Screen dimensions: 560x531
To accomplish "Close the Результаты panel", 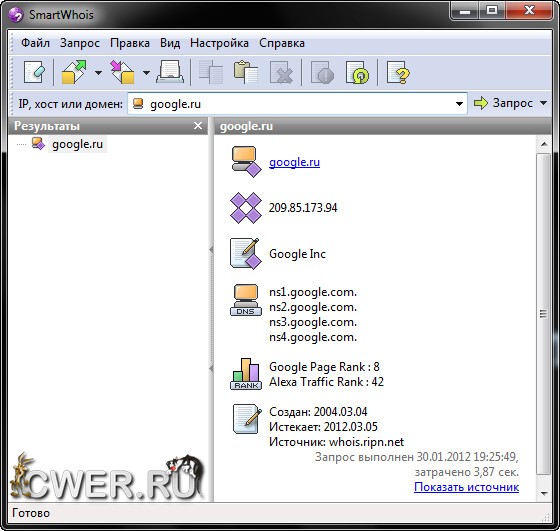I will pyautogui.click(x=198, y=126).
